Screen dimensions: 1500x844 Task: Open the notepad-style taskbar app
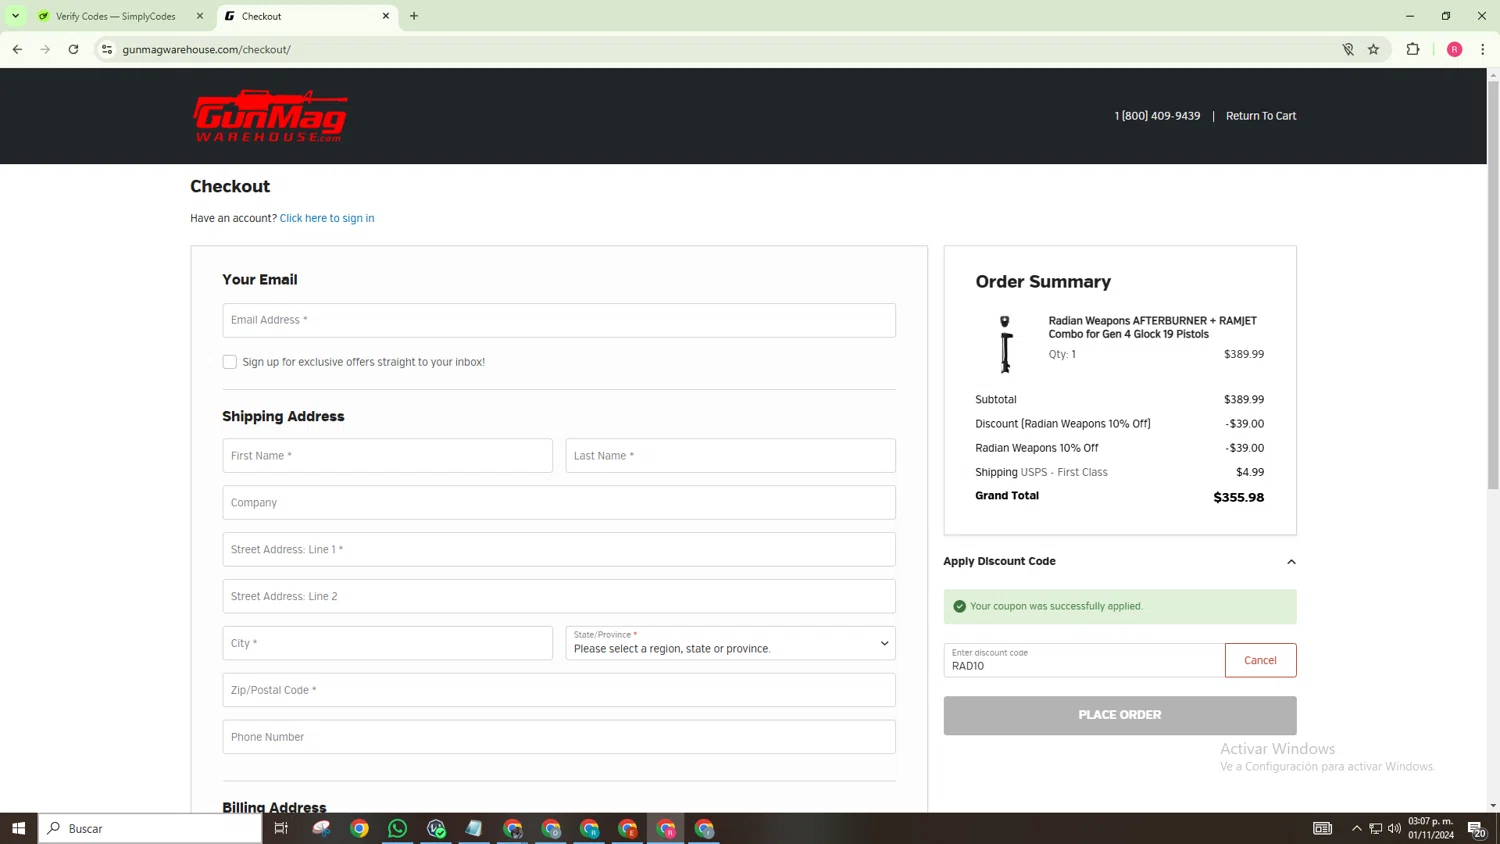[474, 828]
